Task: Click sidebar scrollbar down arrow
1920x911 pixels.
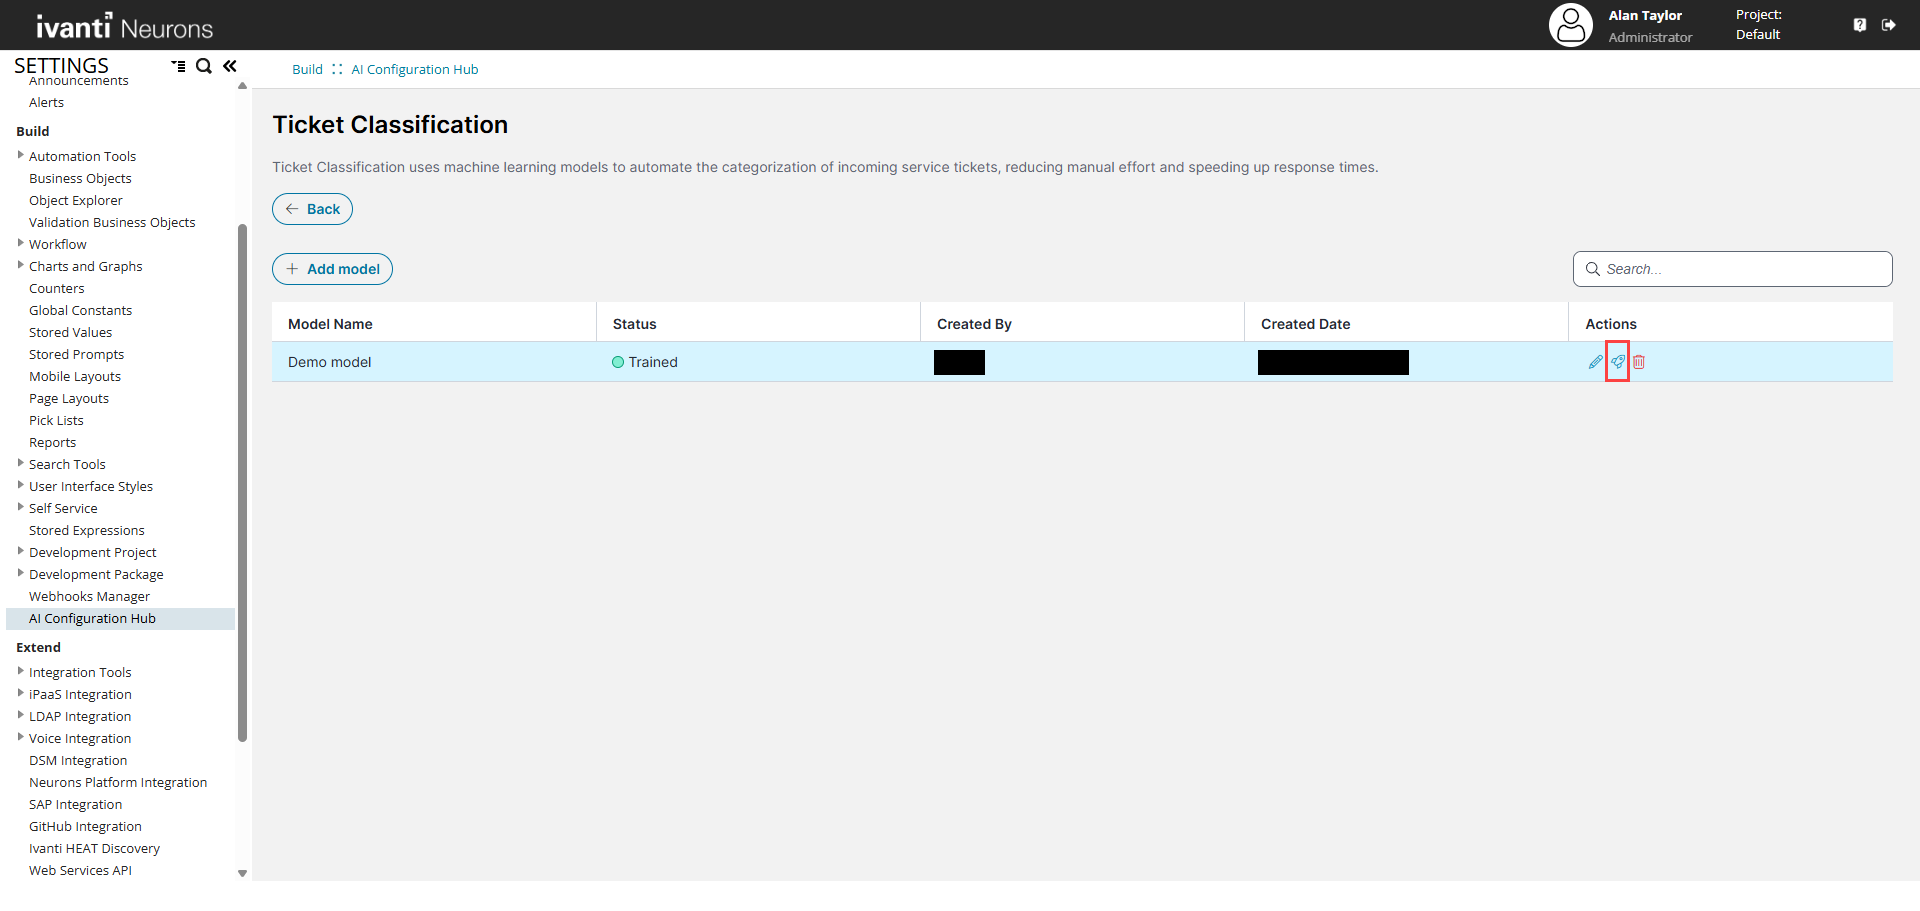Action: click(x=242, y=873)
